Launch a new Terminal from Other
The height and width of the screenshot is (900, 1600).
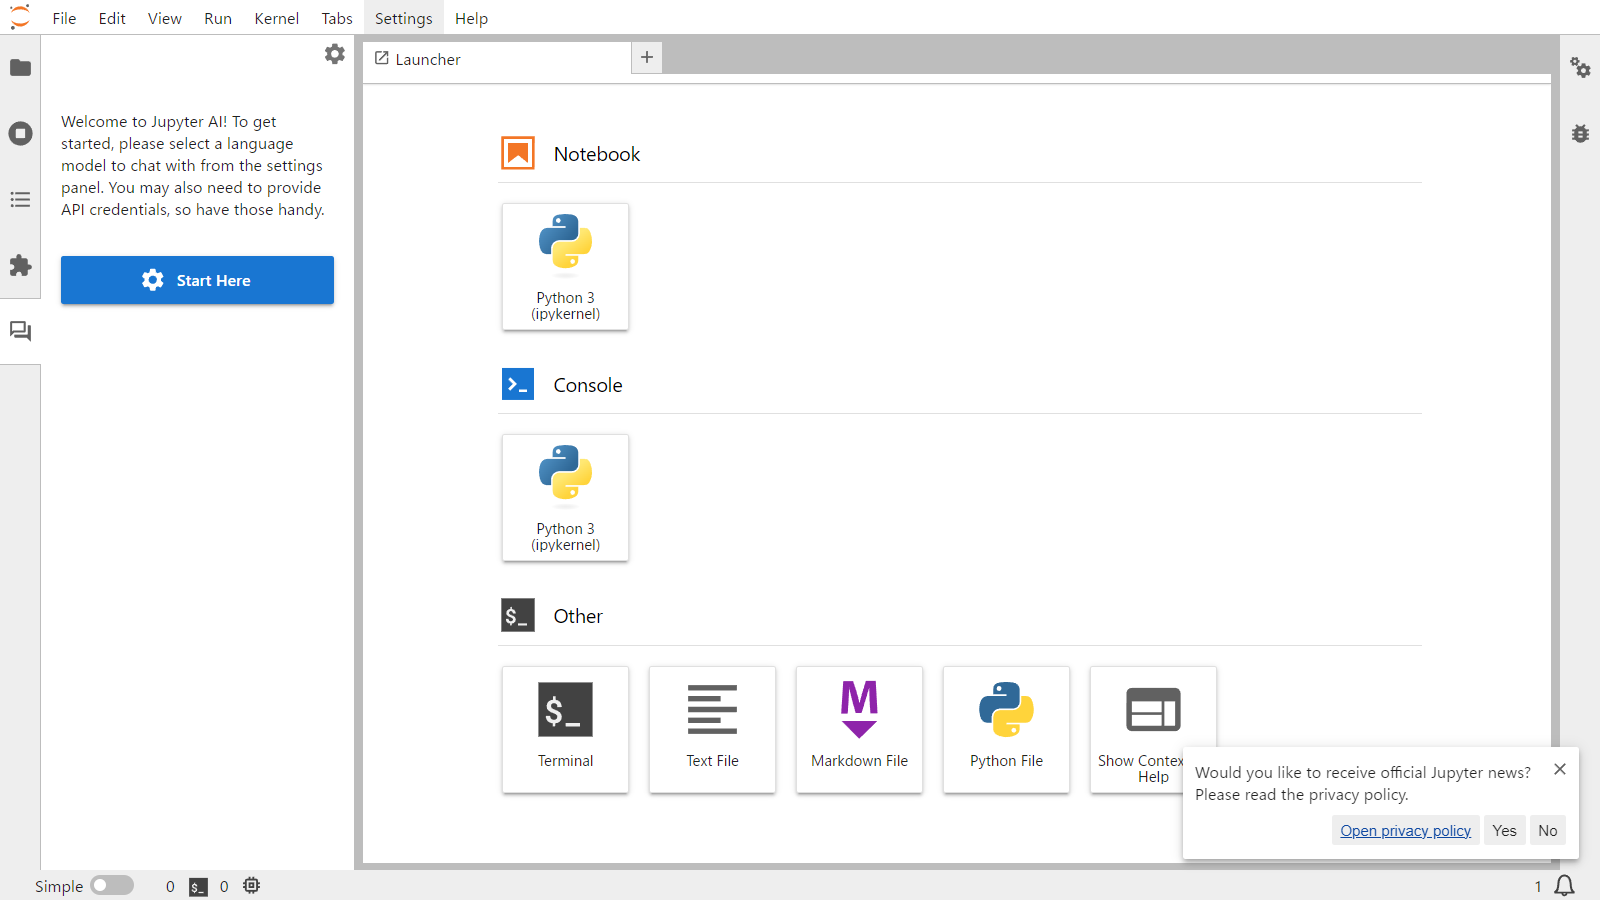point(565,729)
